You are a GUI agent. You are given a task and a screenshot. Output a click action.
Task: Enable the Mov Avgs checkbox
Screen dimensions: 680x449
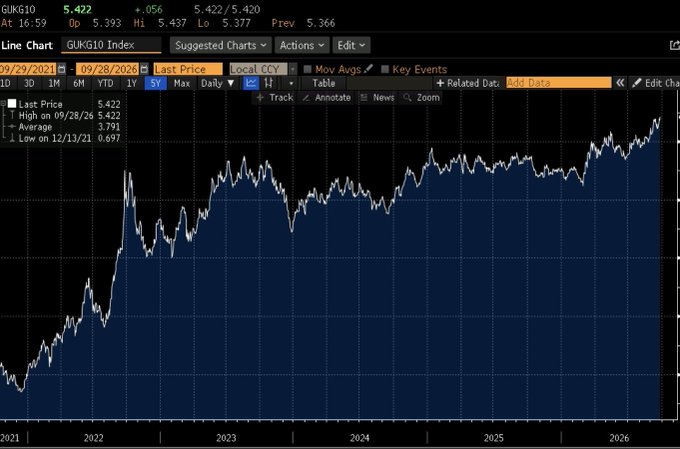307,69
